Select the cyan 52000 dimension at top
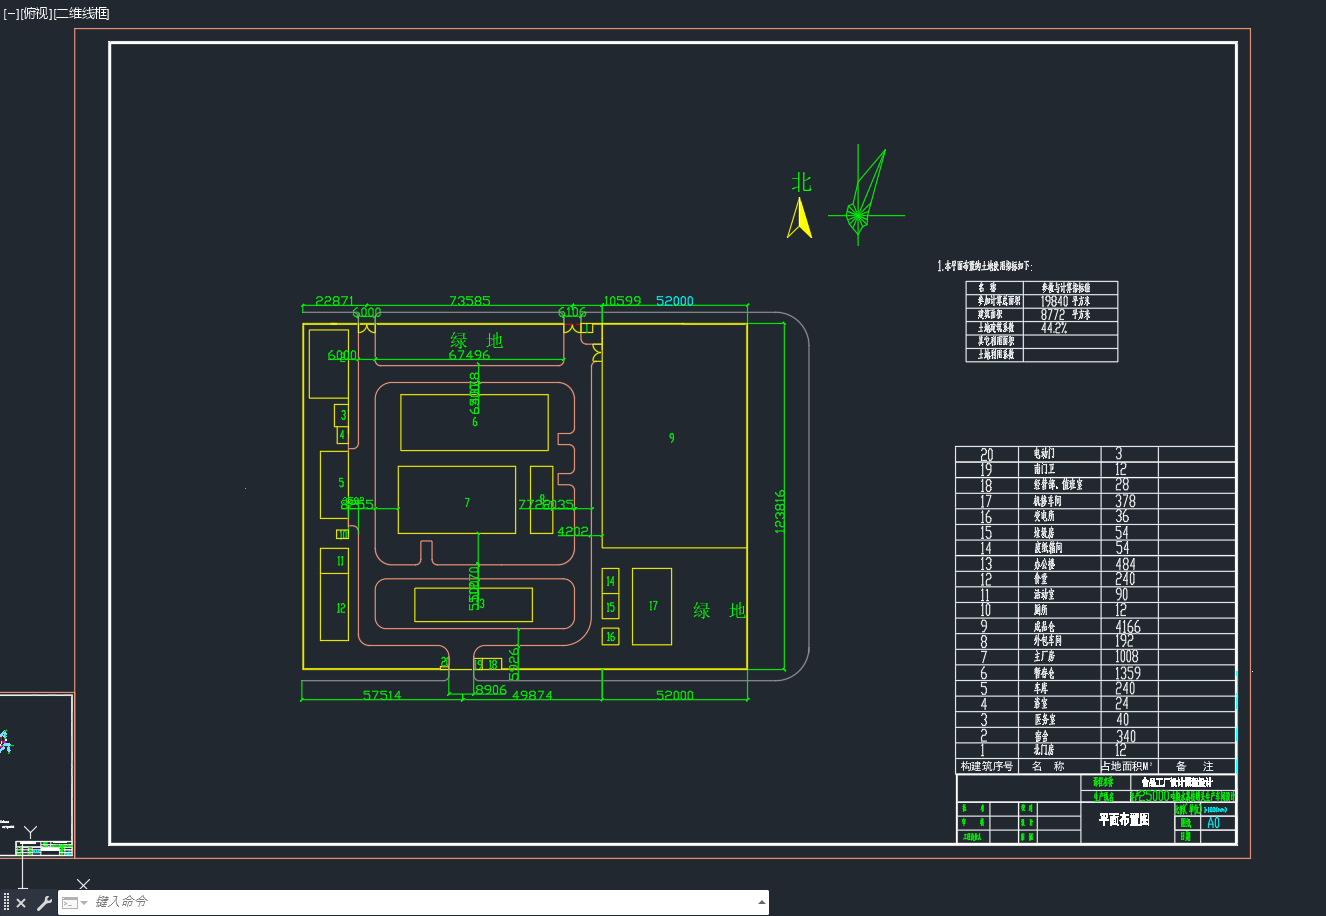The height and width of the screenshot is (916, 1326). (x=675, y=300)
